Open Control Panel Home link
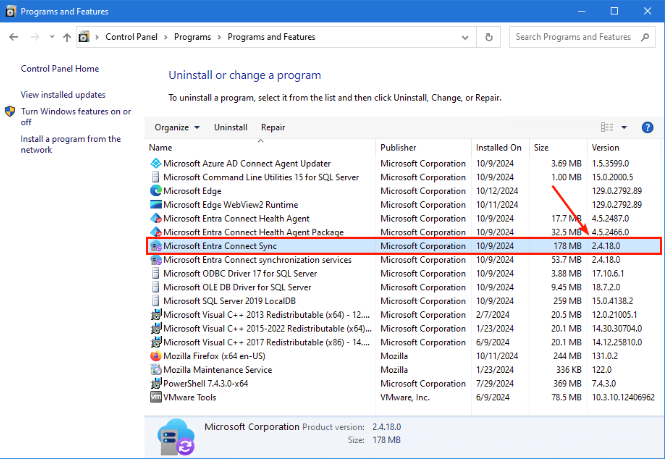Viewport: 666px width, 459px height. 60,69
